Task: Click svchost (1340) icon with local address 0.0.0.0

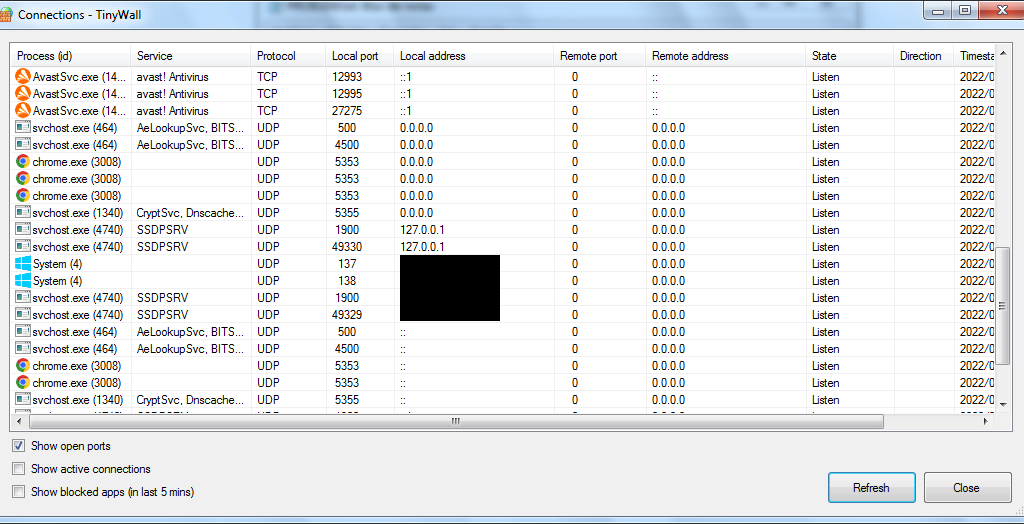Action: pos(23,212)
